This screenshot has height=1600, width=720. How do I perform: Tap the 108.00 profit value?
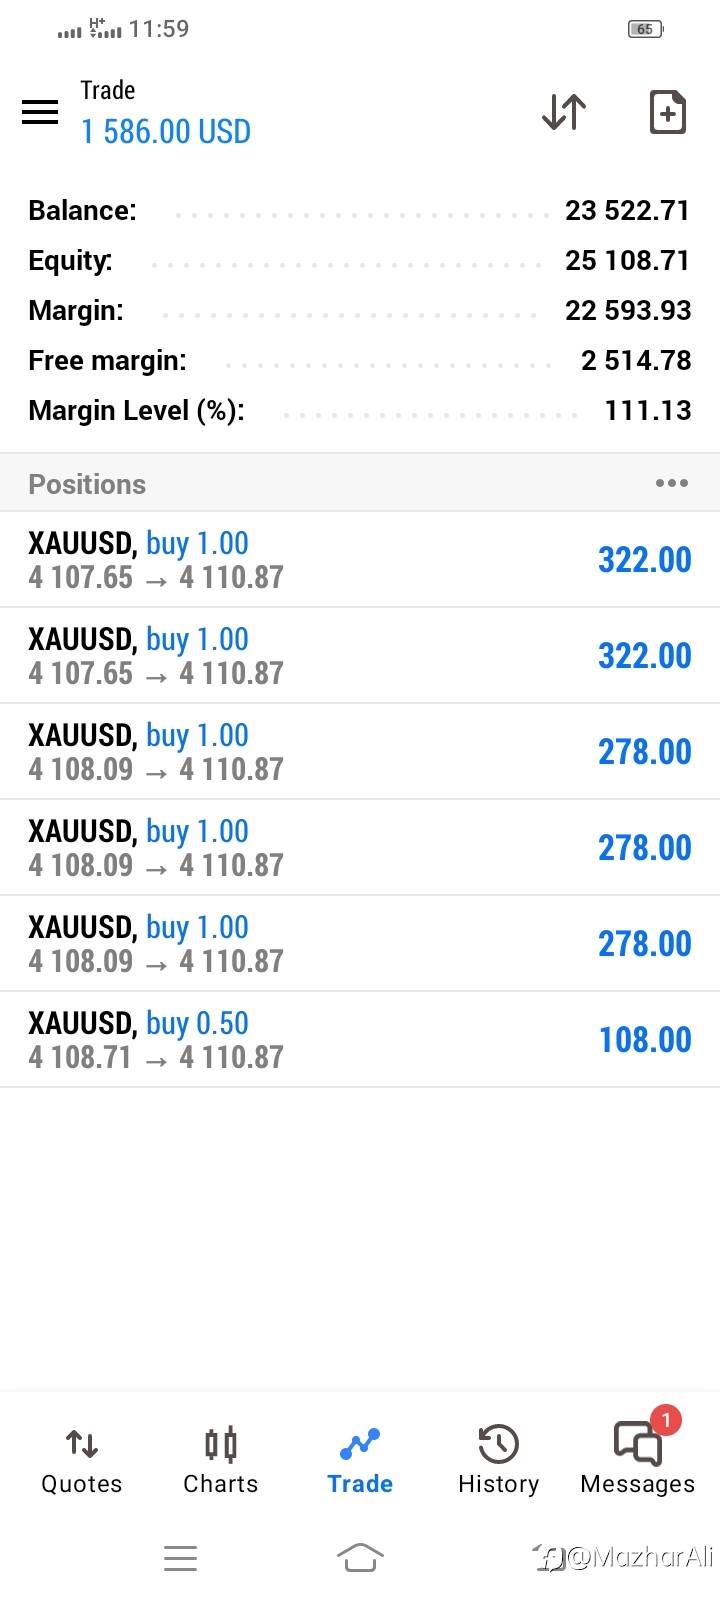coord(645,1040)
